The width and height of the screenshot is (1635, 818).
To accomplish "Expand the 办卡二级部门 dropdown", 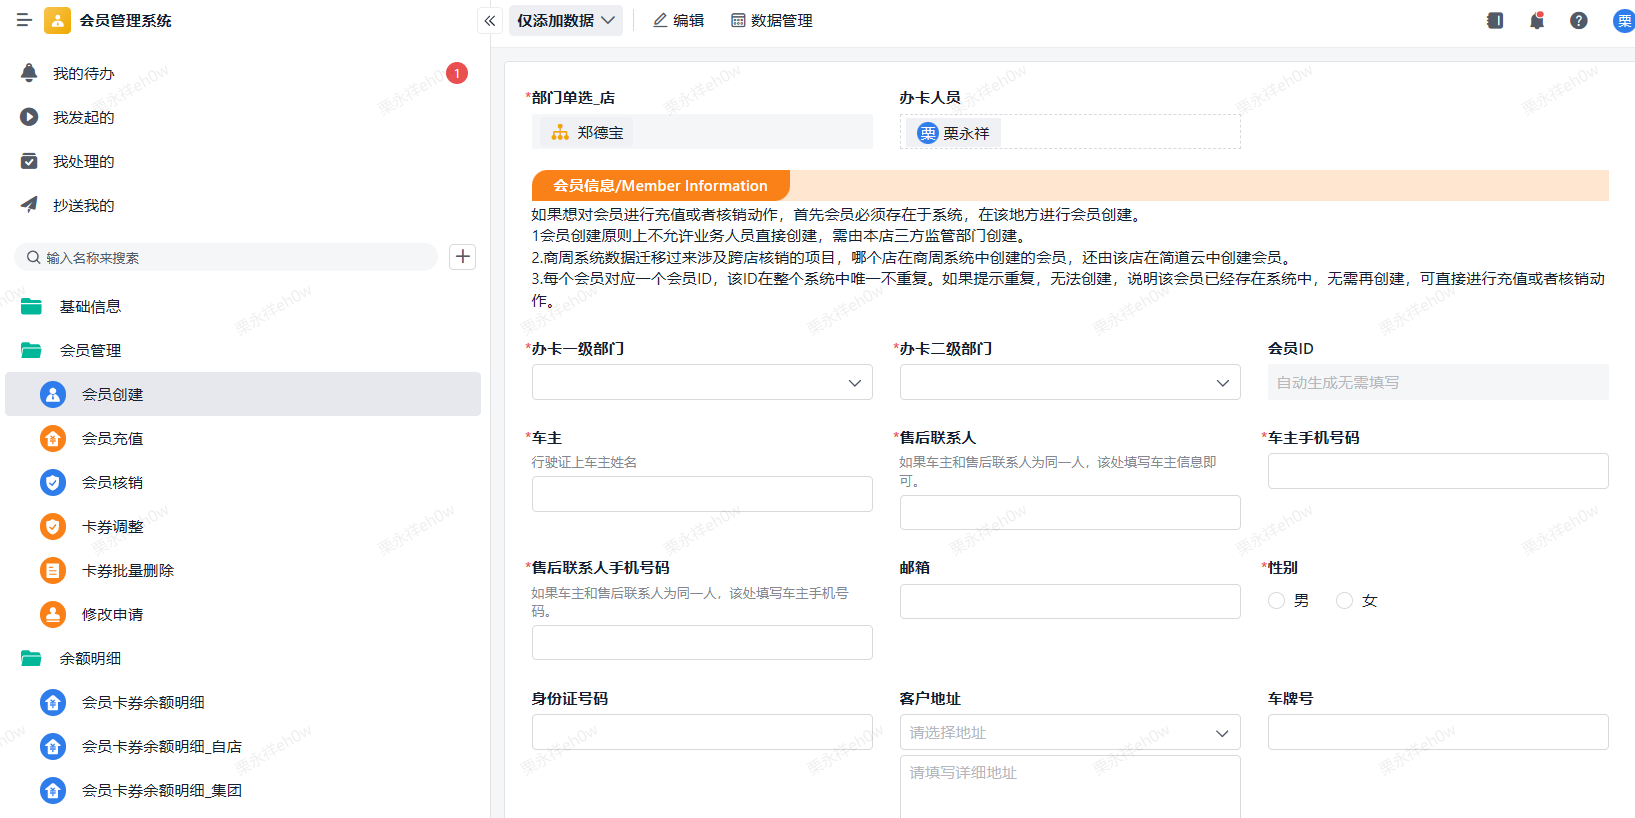I will pyautogui.click(x=1070, y=382).
